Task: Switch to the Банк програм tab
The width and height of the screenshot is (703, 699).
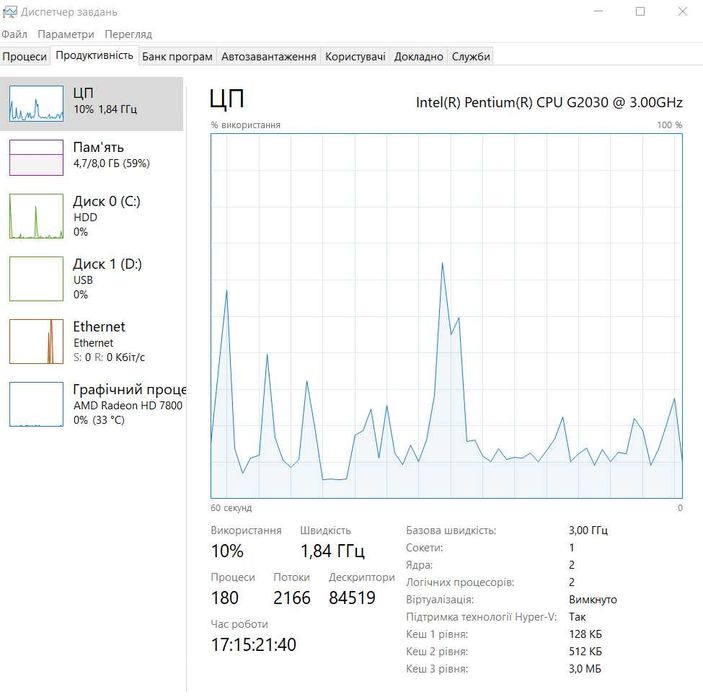Action: point(177,57)
